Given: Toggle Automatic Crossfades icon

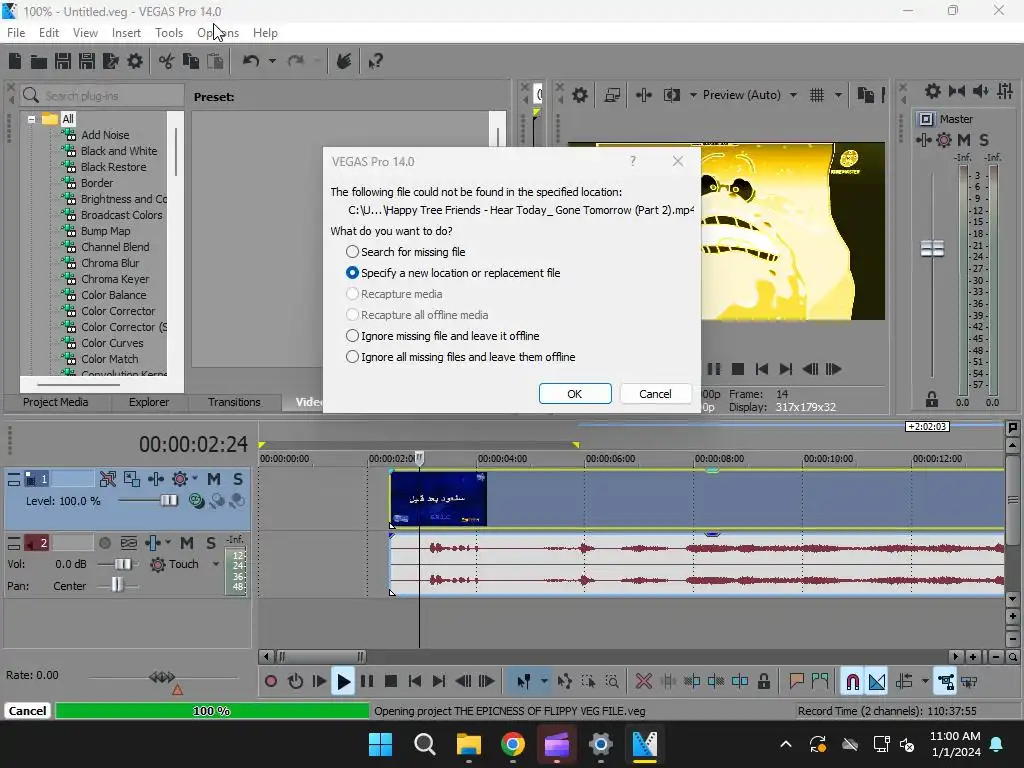Looking at the screenshot, I should pos(877,682).
